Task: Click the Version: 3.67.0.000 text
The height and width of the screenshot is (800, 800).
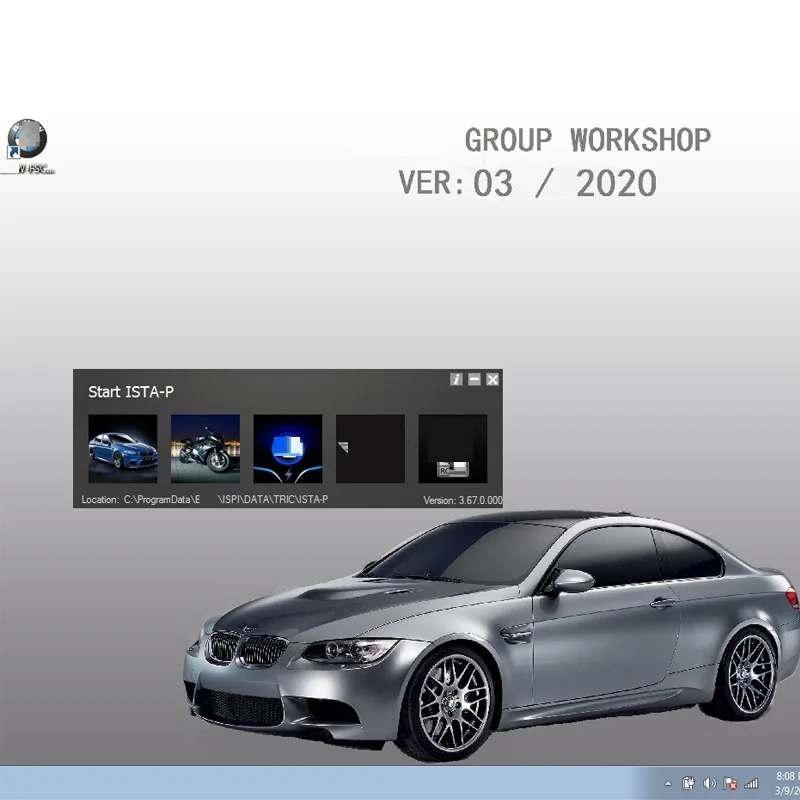Action: (463, 500)
